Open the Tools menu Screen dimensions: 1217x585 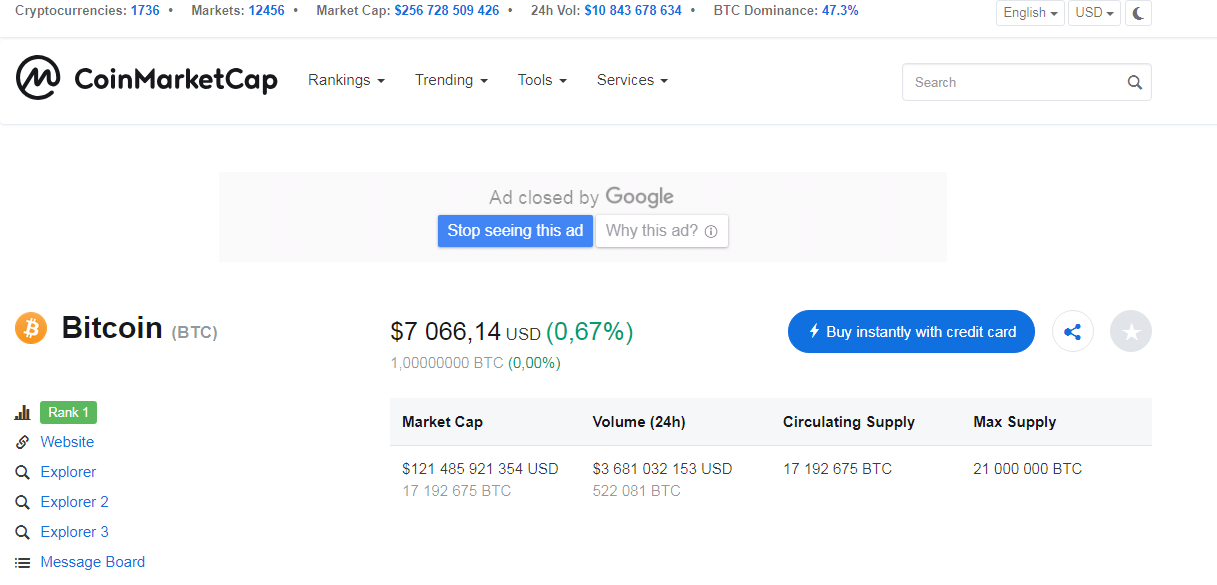[542, 80]
